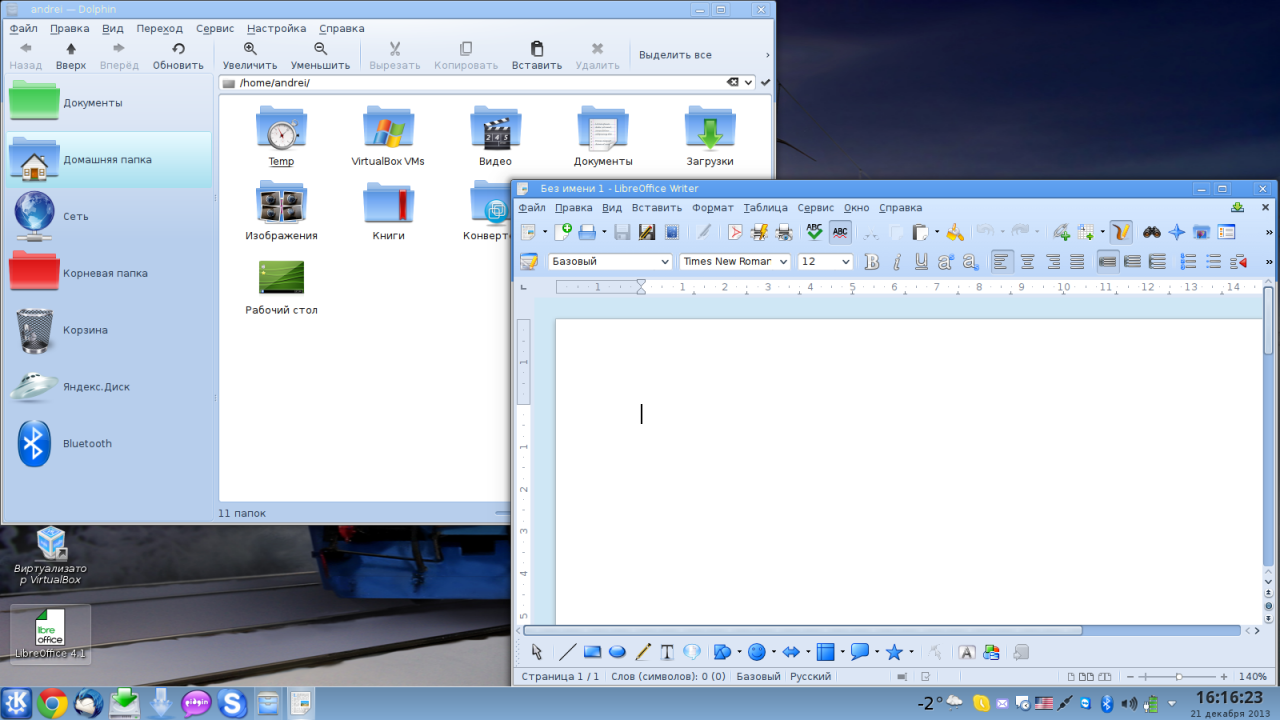Viewport: 1280px width, 720px height.
Task: Export document directly as PDF
Action: click(x=735, y=232)
